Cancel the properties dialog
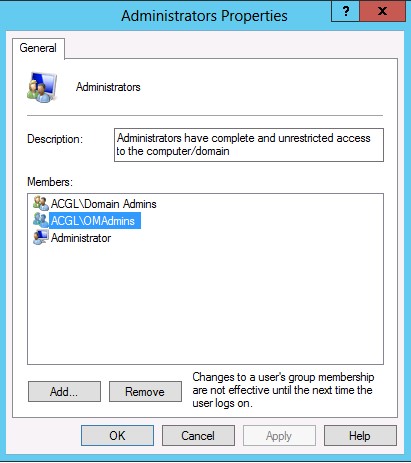Screen dimensions: 411x463 tap(198, 436)
